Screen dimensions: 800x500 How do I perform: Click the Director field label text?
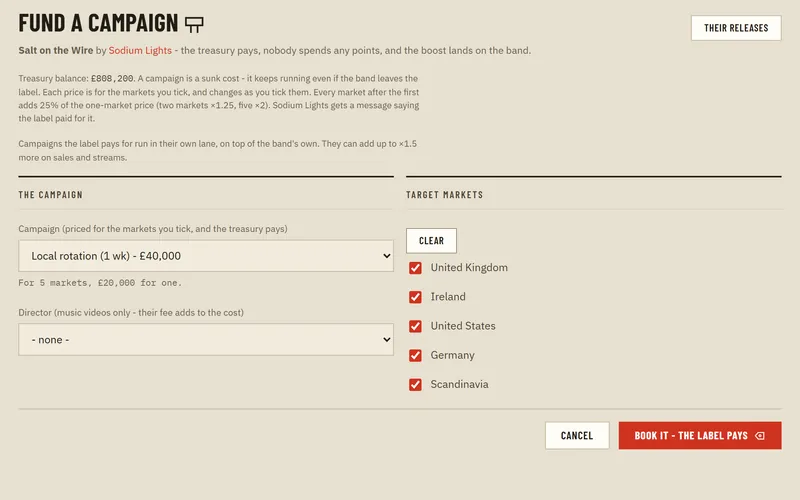click(131, 313)
